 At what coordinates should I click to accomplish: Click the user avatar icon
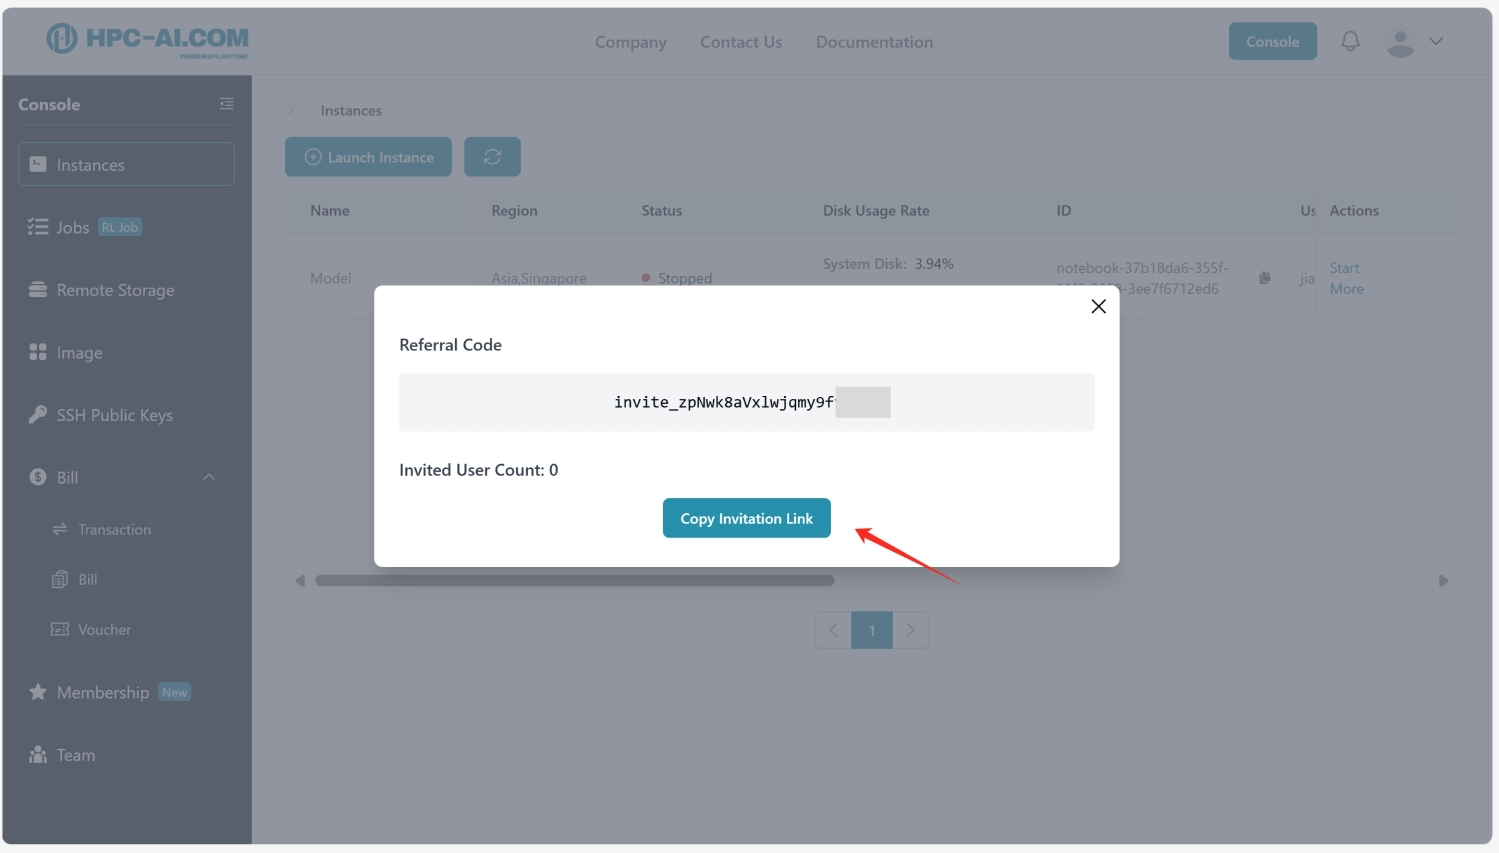pos(1400,42)
